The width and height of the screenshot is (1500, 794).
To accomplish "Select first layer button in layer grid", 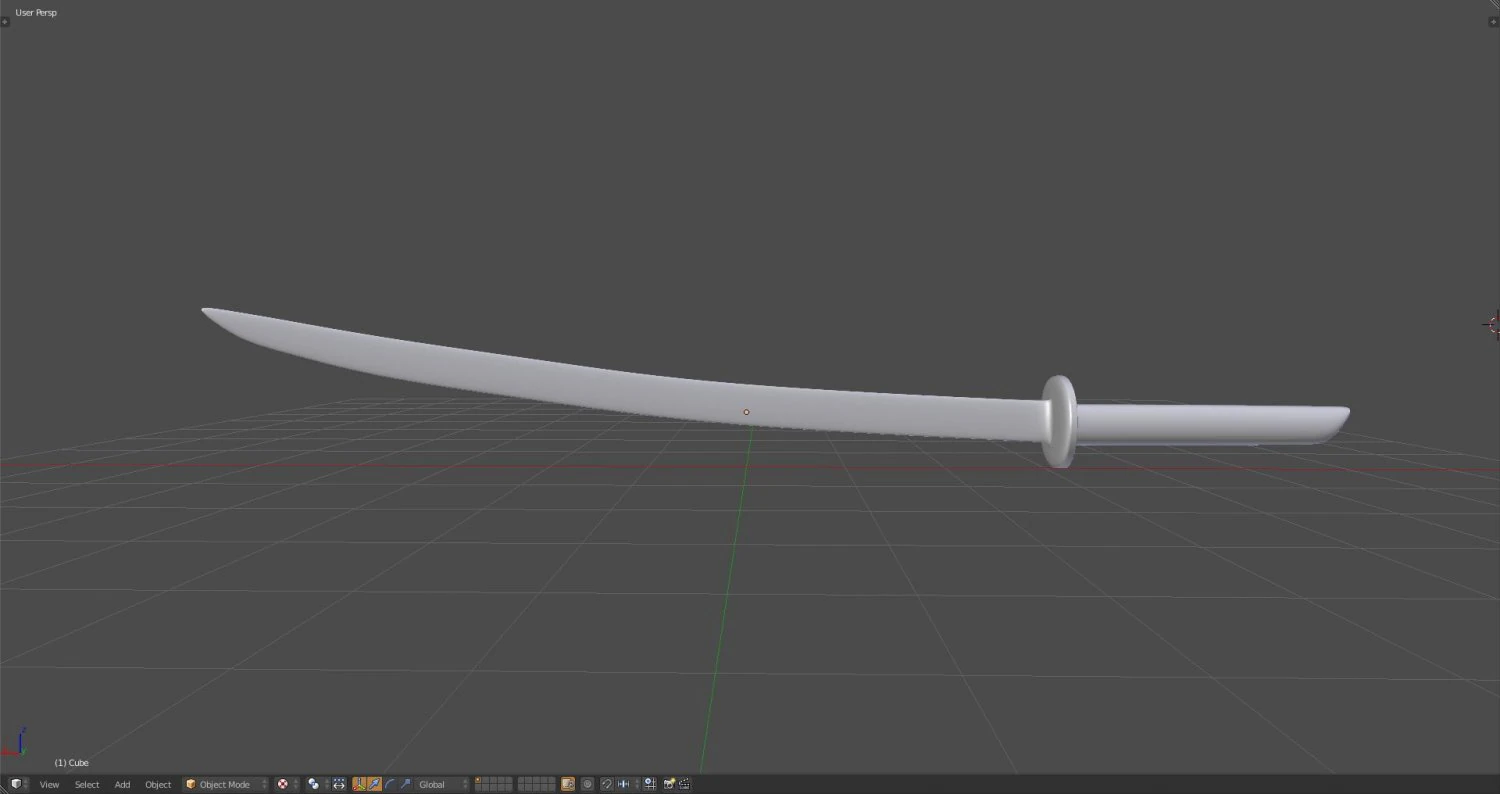I will coord(478,781).
